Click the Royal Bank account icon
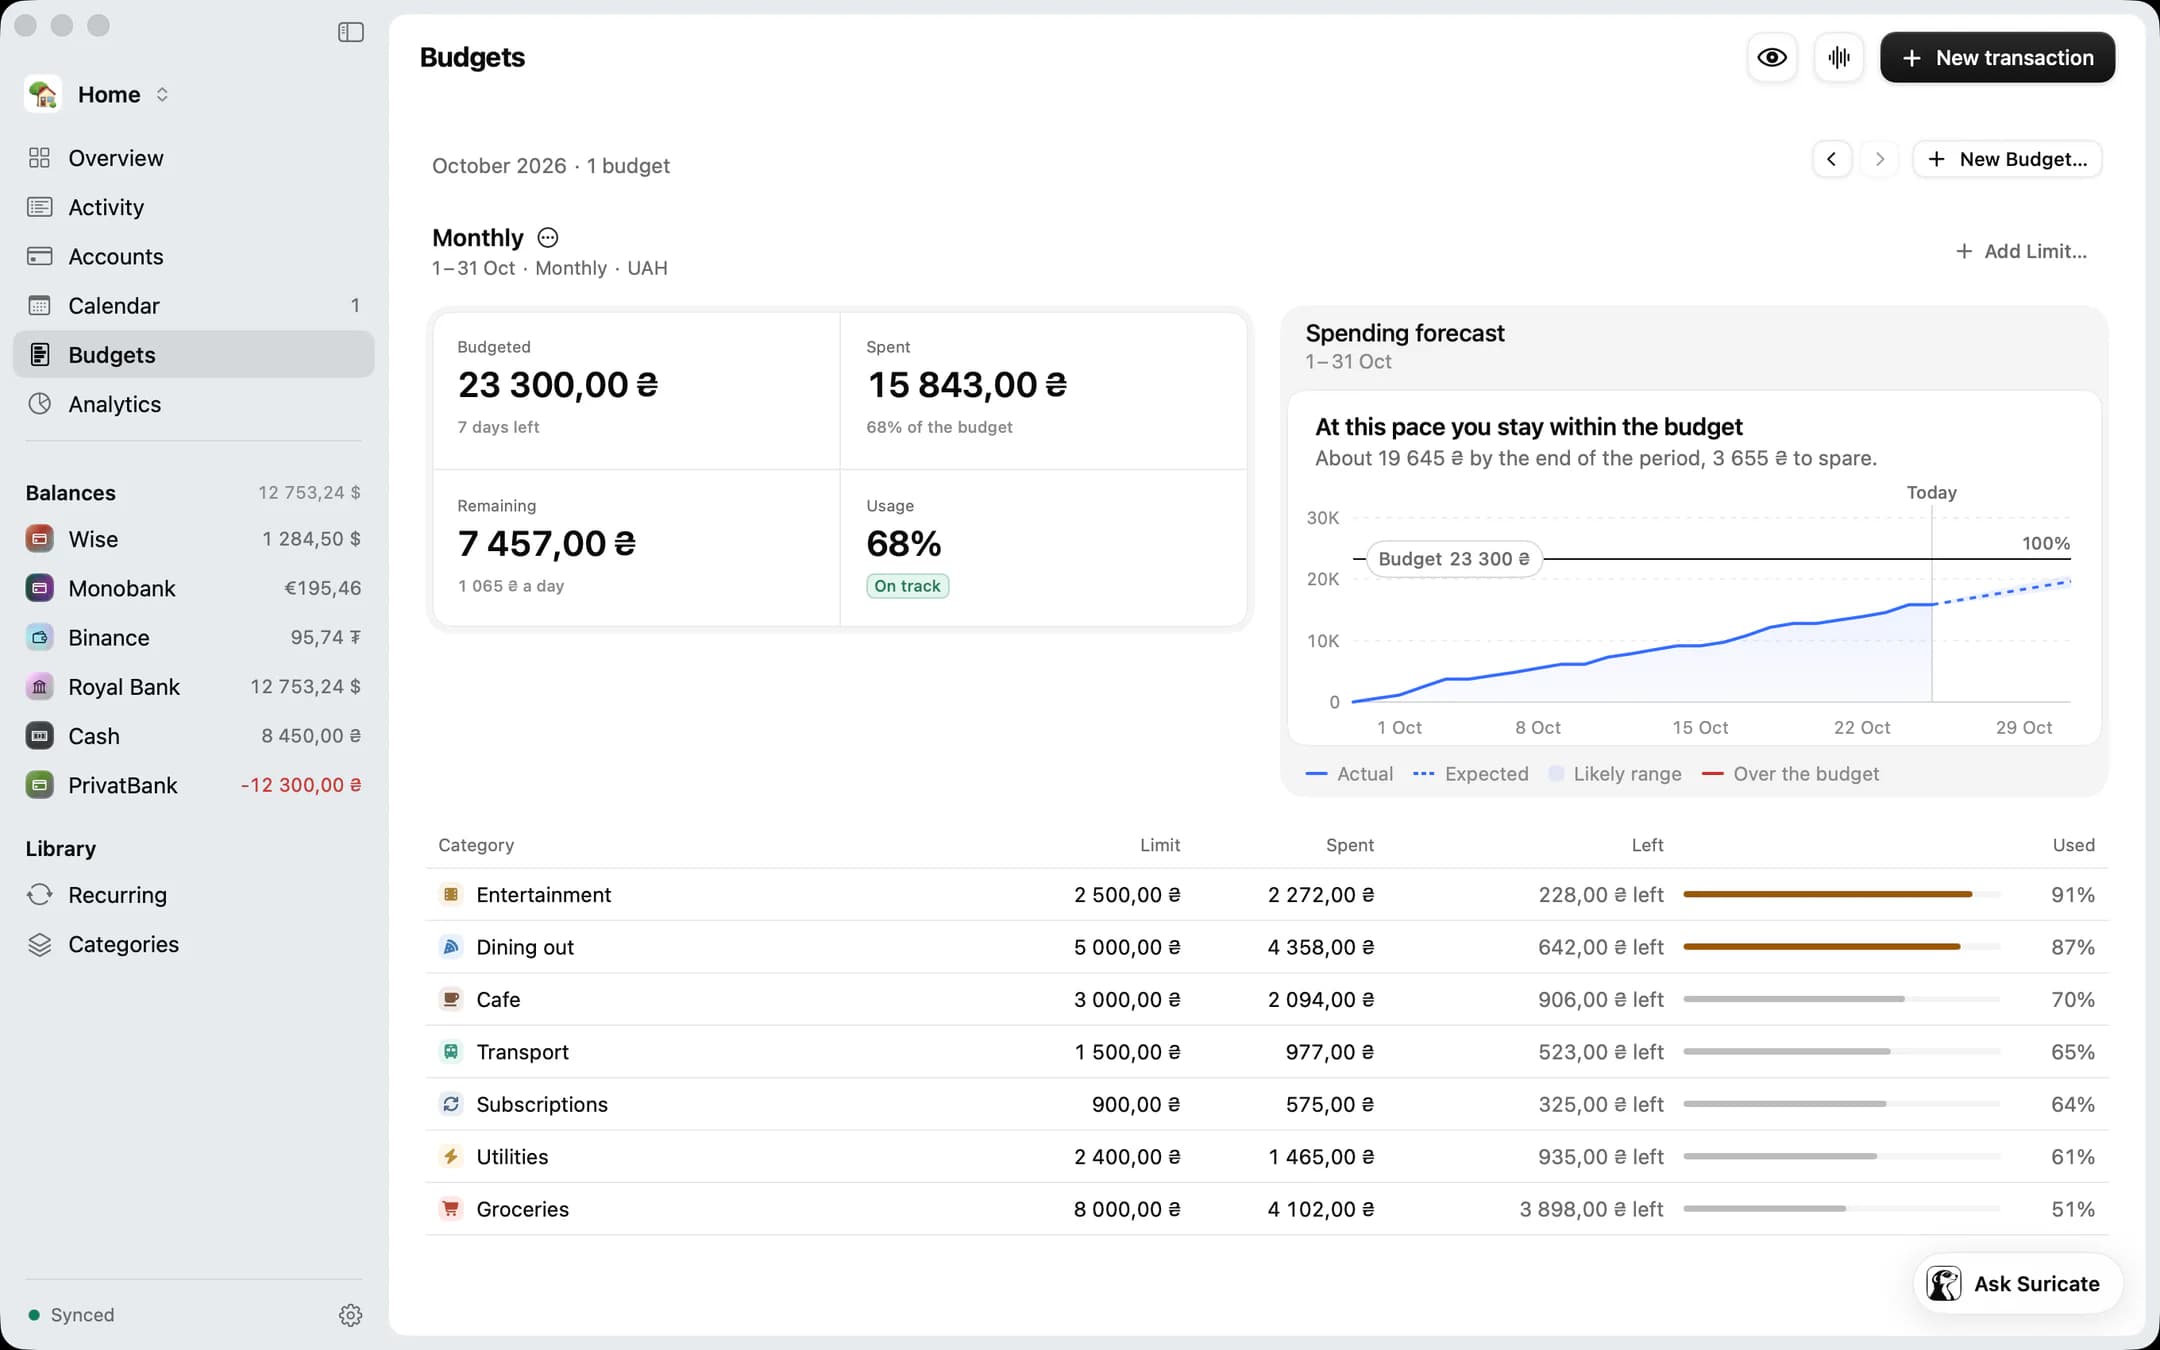2160x1350 pixels. 39,687
